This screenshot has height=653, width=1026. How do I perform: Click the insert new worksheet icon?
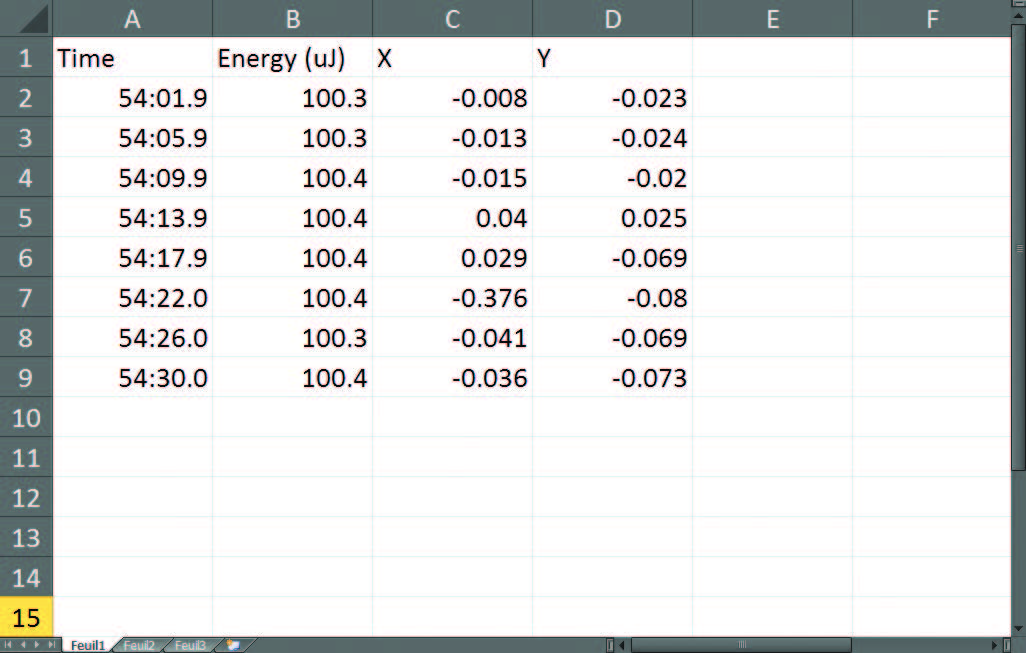pyautogui.click(x=233, y=646)
